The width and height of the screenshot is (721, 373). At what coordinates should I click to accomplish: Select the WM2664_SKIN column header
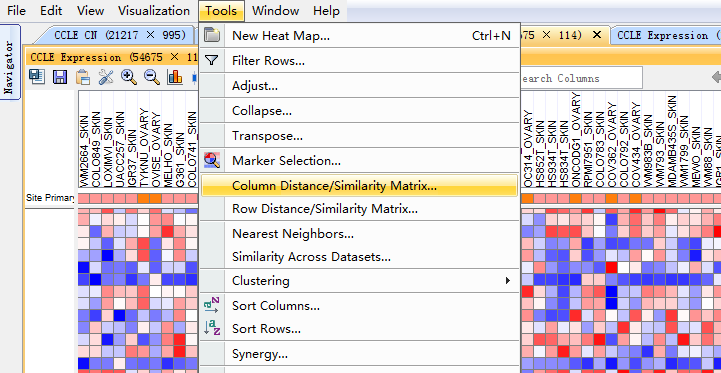click(x=84, y=151)
